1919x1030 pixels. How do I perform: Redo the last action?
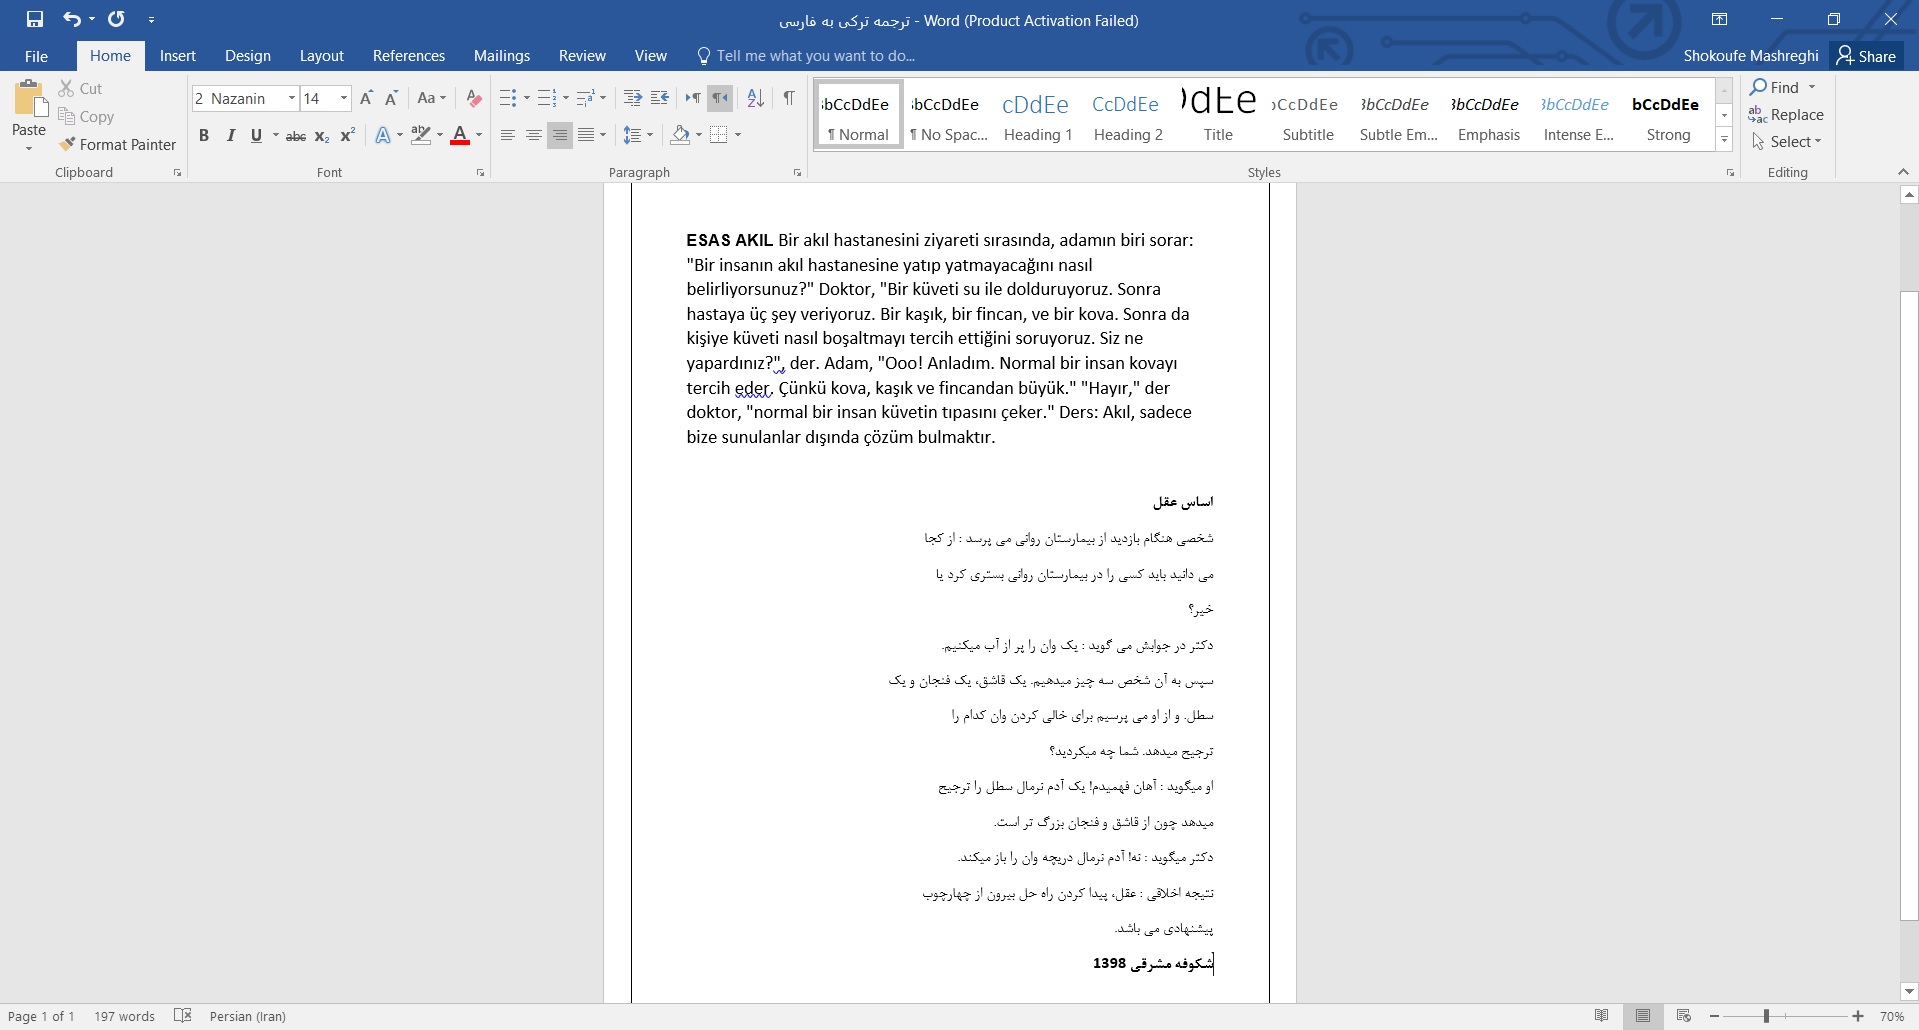point(116,19)
